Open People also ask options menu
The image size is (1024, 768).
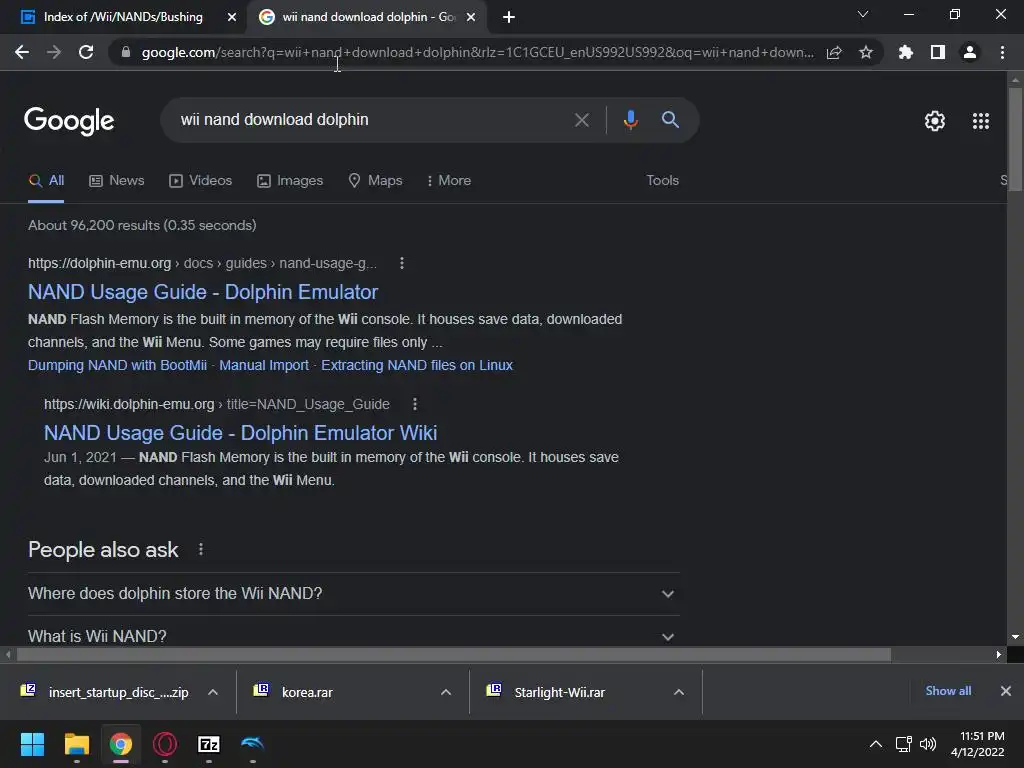[x=200, y=550]
